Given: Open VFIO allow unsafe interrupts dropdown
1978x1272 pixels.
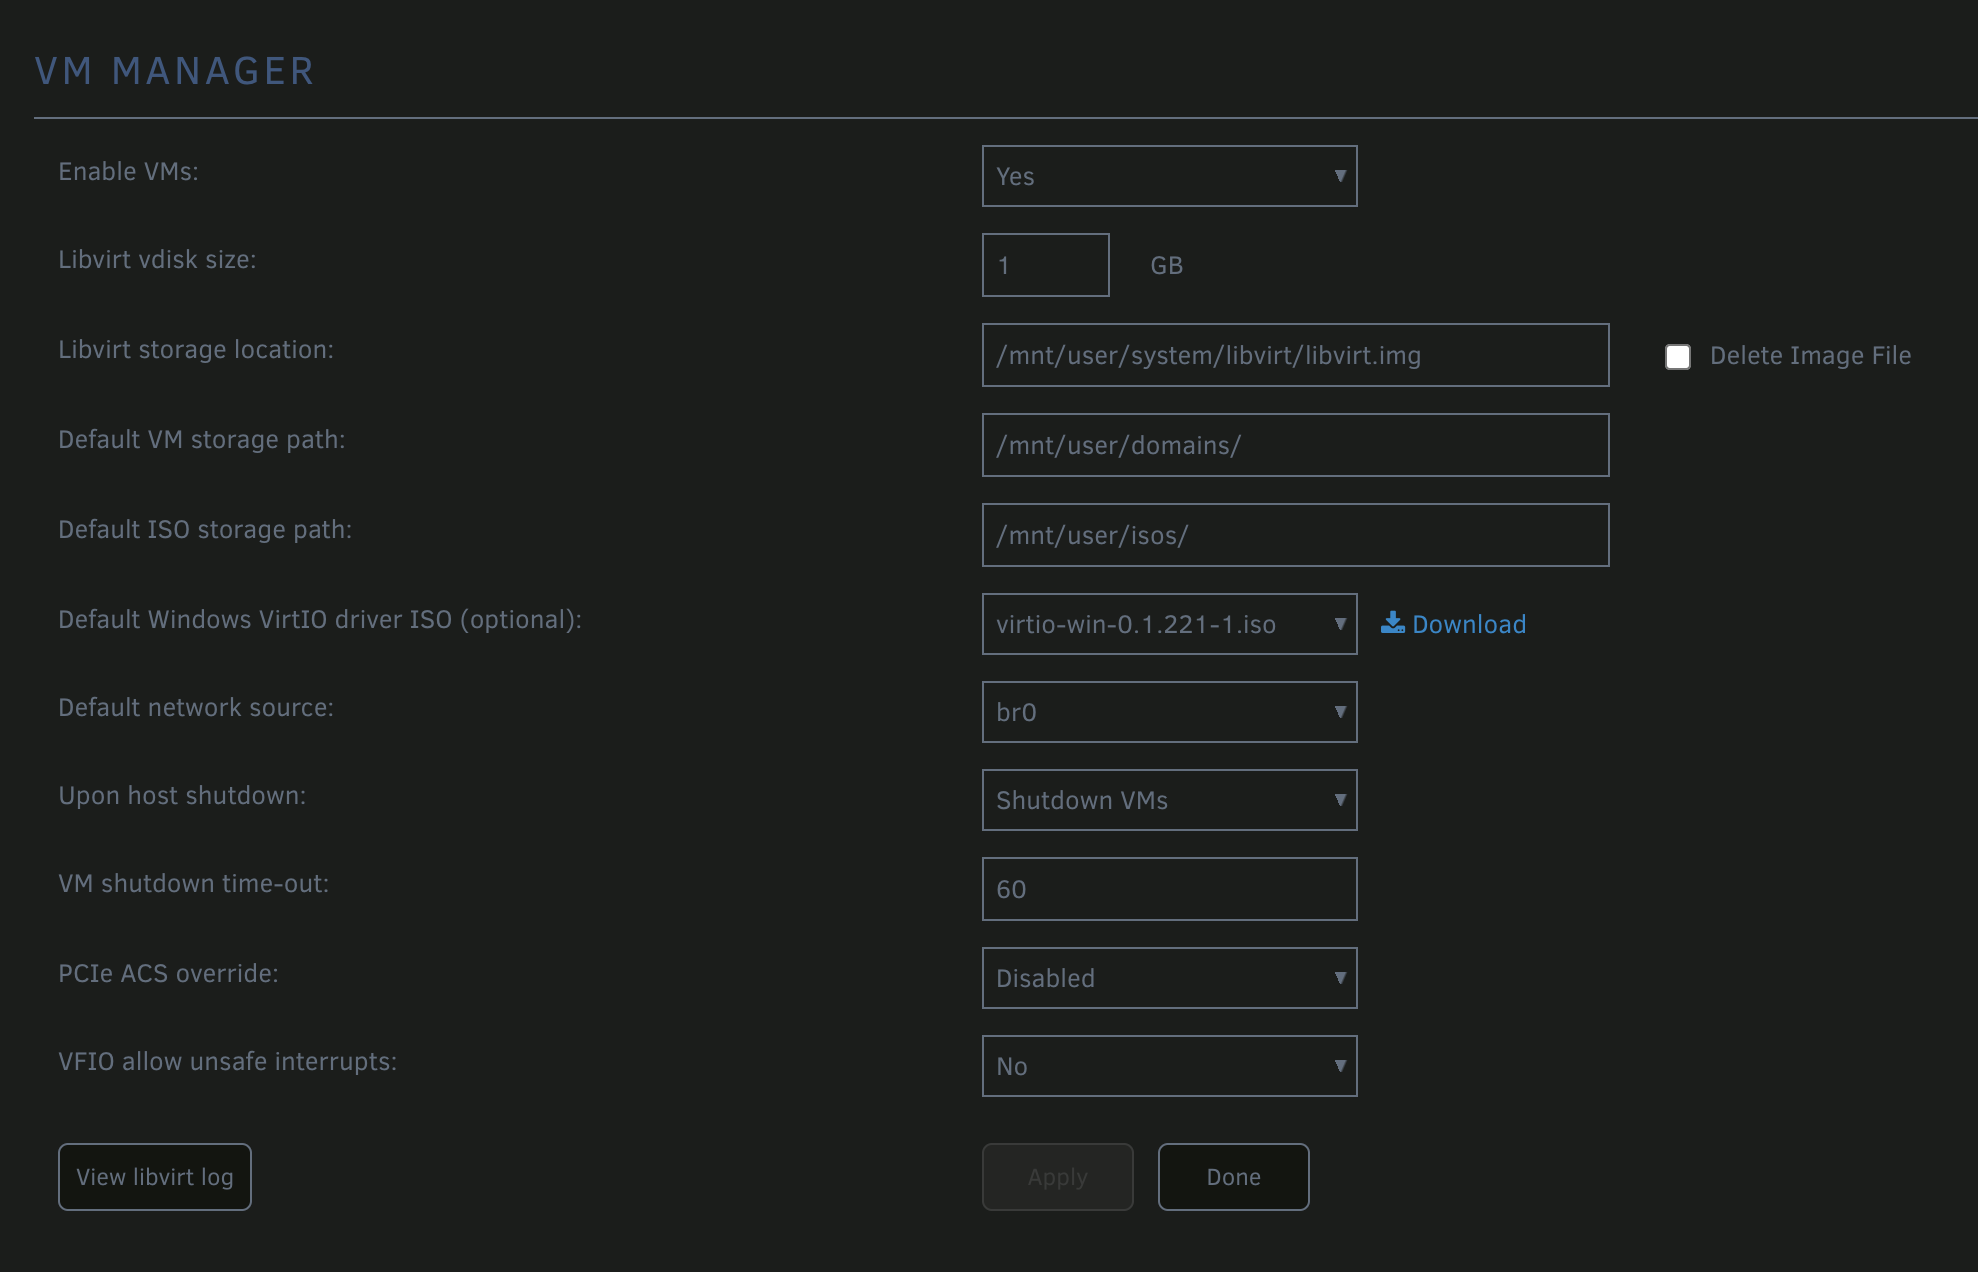Looking at the screenshot, I should [x=1169, y=1066].
